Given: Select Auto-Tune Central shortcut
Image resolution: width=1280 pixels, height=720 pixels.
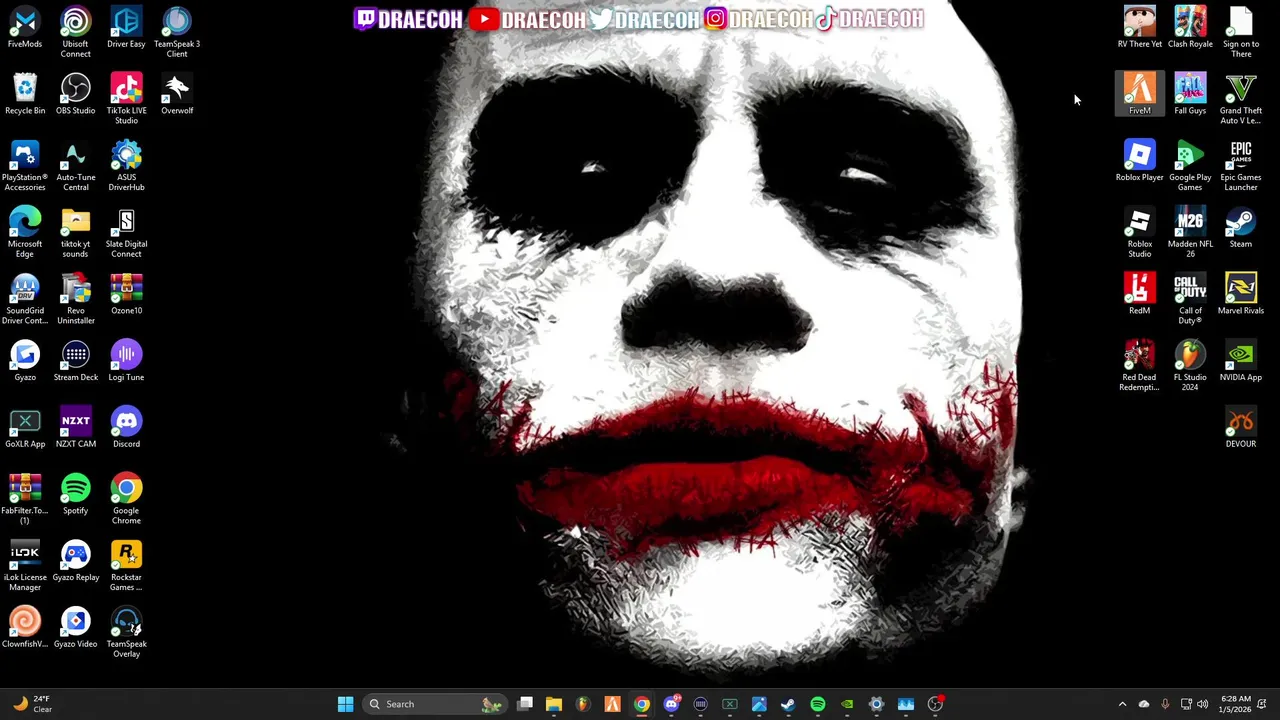Looking at the screenshot, I should click(76, 166).
